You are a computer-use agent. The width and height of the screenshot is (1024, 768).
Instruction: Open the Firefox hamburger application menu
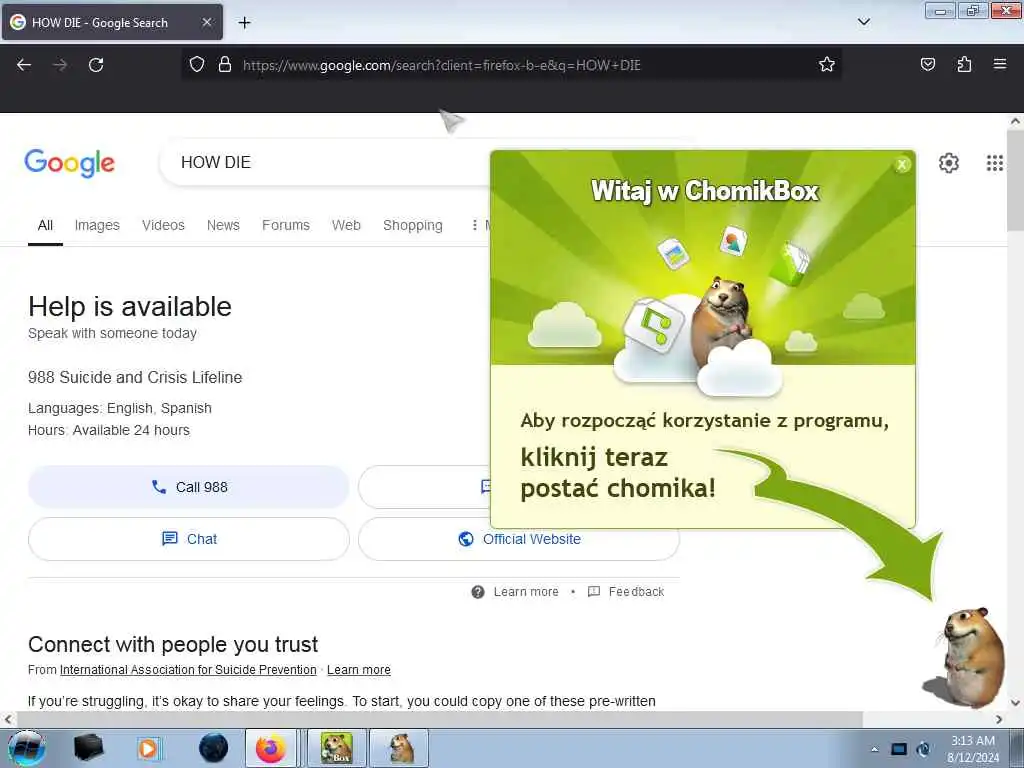1000,64
